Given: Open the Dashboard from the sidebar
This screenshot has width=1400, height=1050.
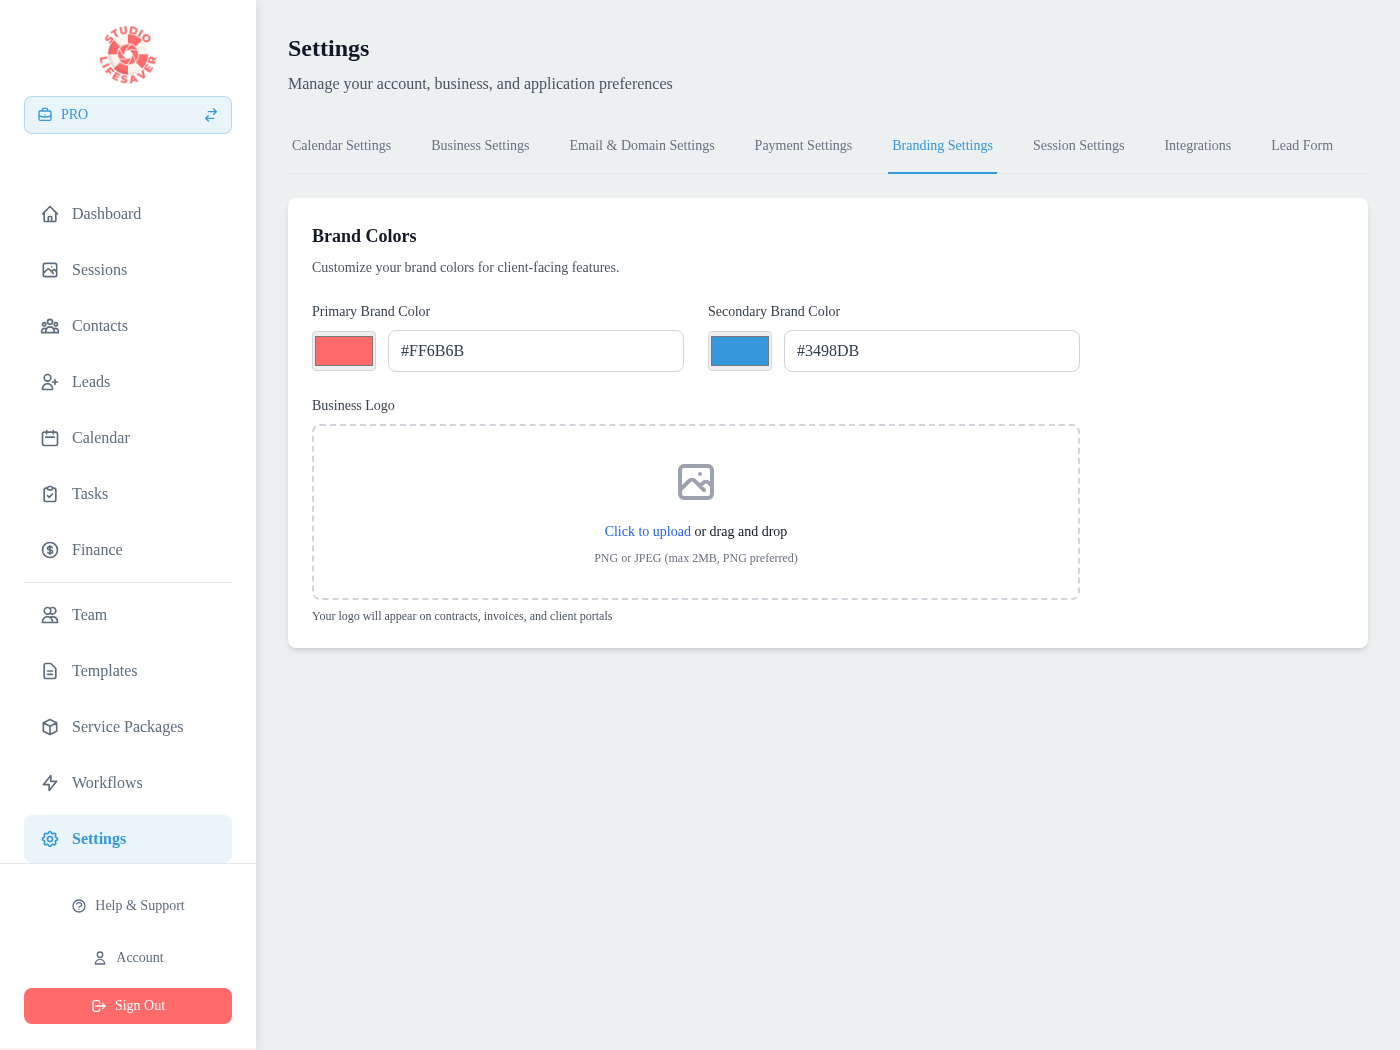Looking at the screenshot, I should coord(50,213).
